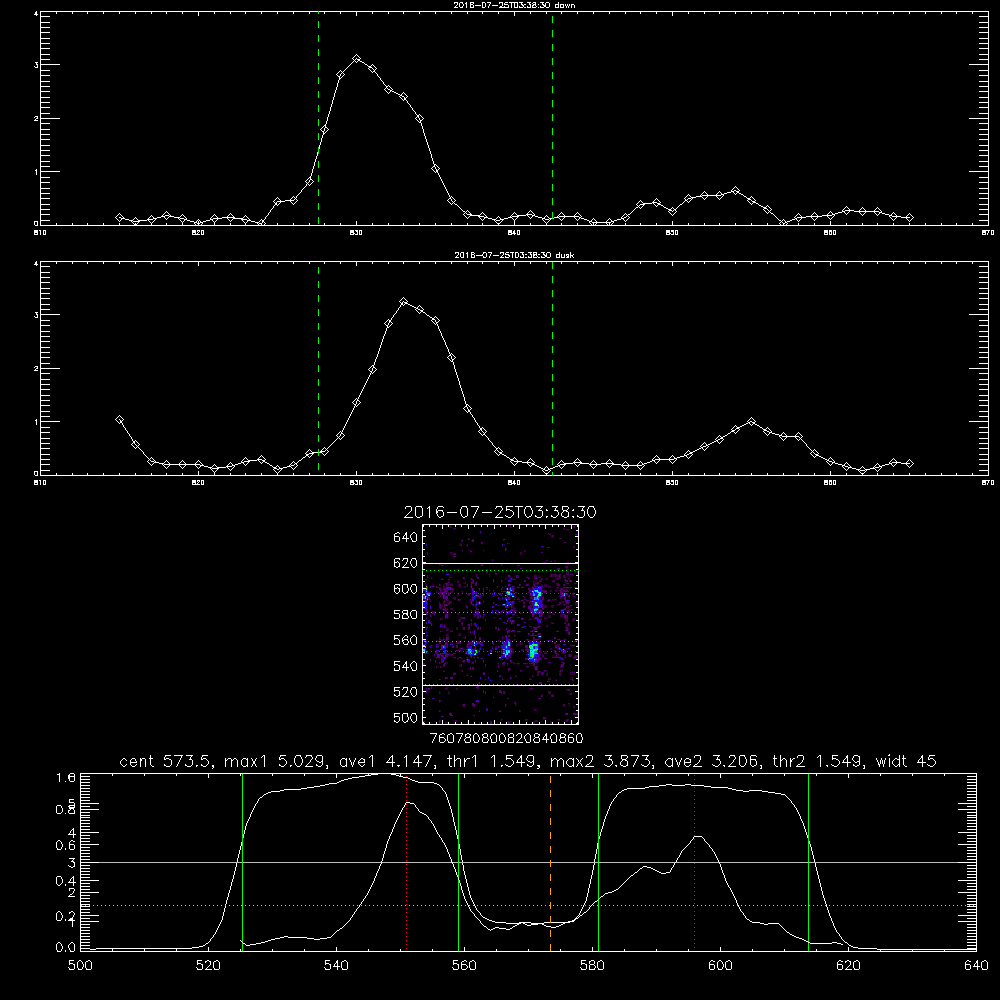Click the '600' label on heat map y-axis

pyautogui.click(x=406, y=589)
